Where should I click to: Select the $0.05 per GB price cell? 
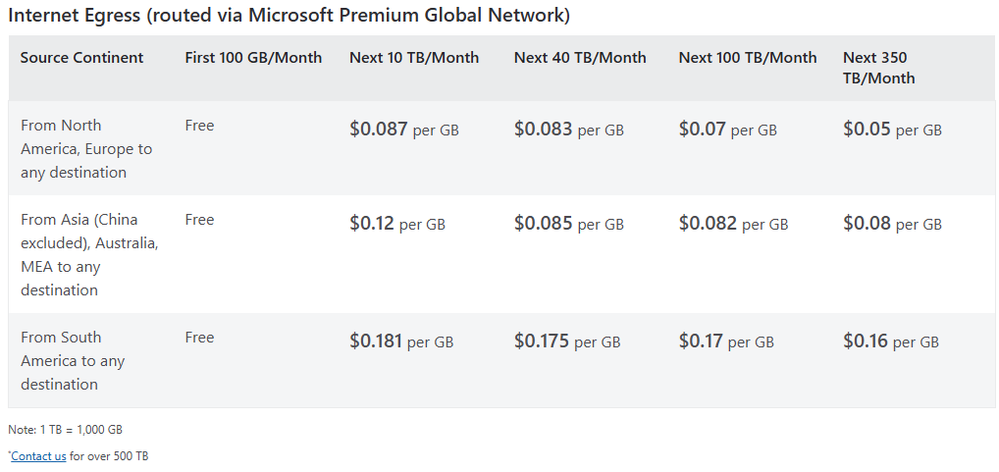click(x=892, y=129)
